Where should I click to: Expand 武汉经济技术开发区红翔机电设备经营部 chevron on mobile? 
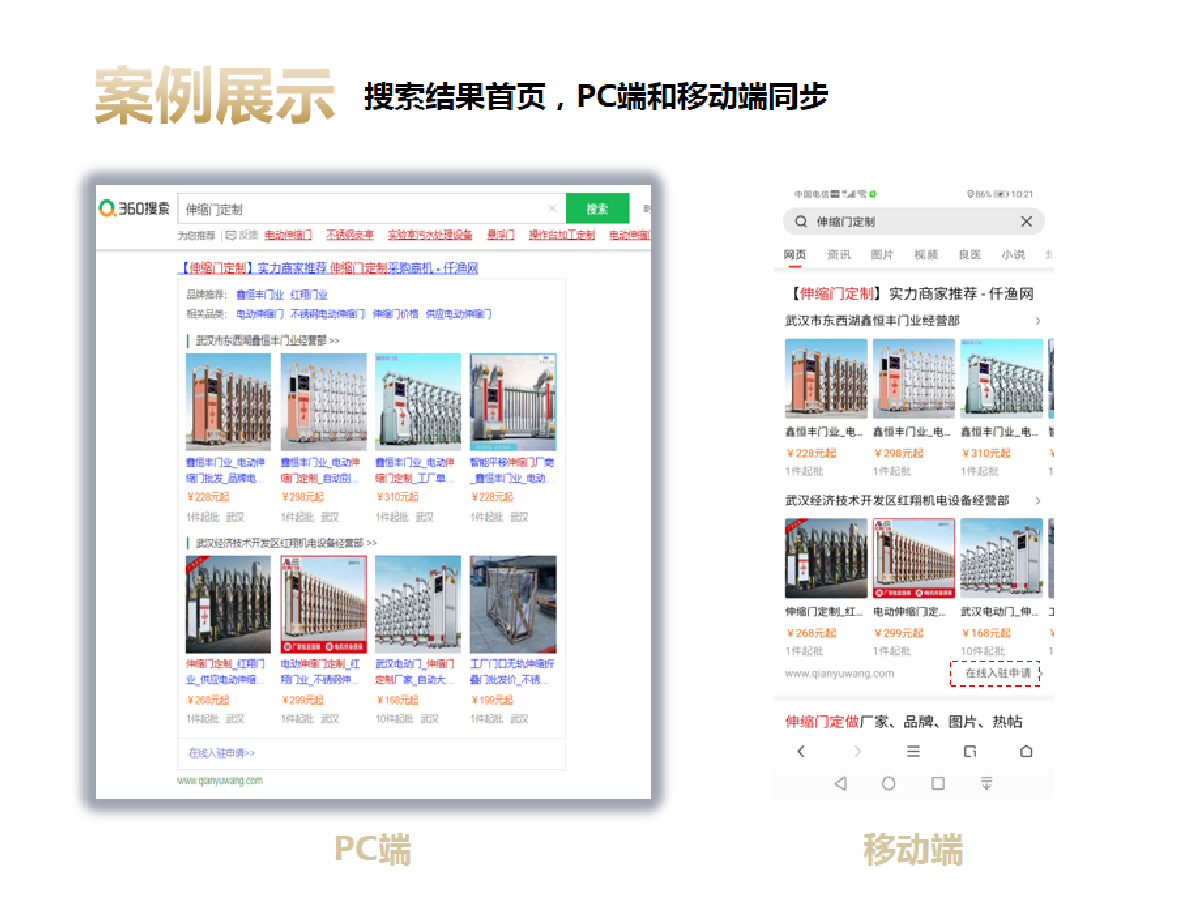point(1037,500)
